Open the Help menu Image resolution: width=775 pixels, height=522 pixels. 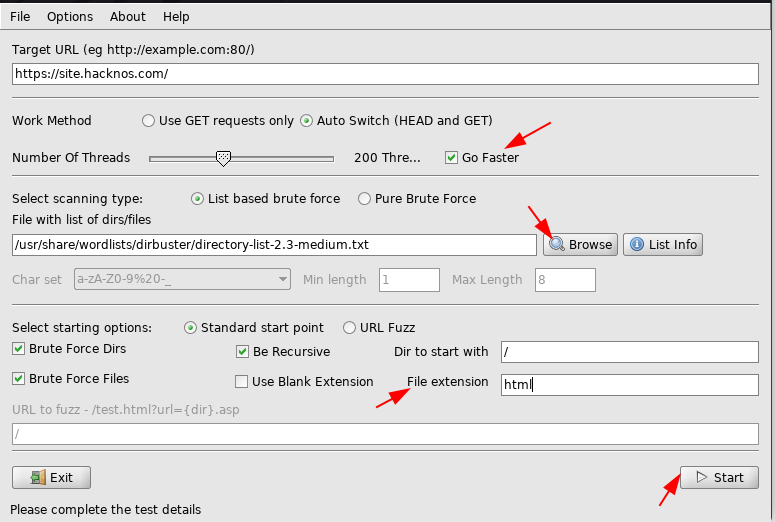point(176,17)
